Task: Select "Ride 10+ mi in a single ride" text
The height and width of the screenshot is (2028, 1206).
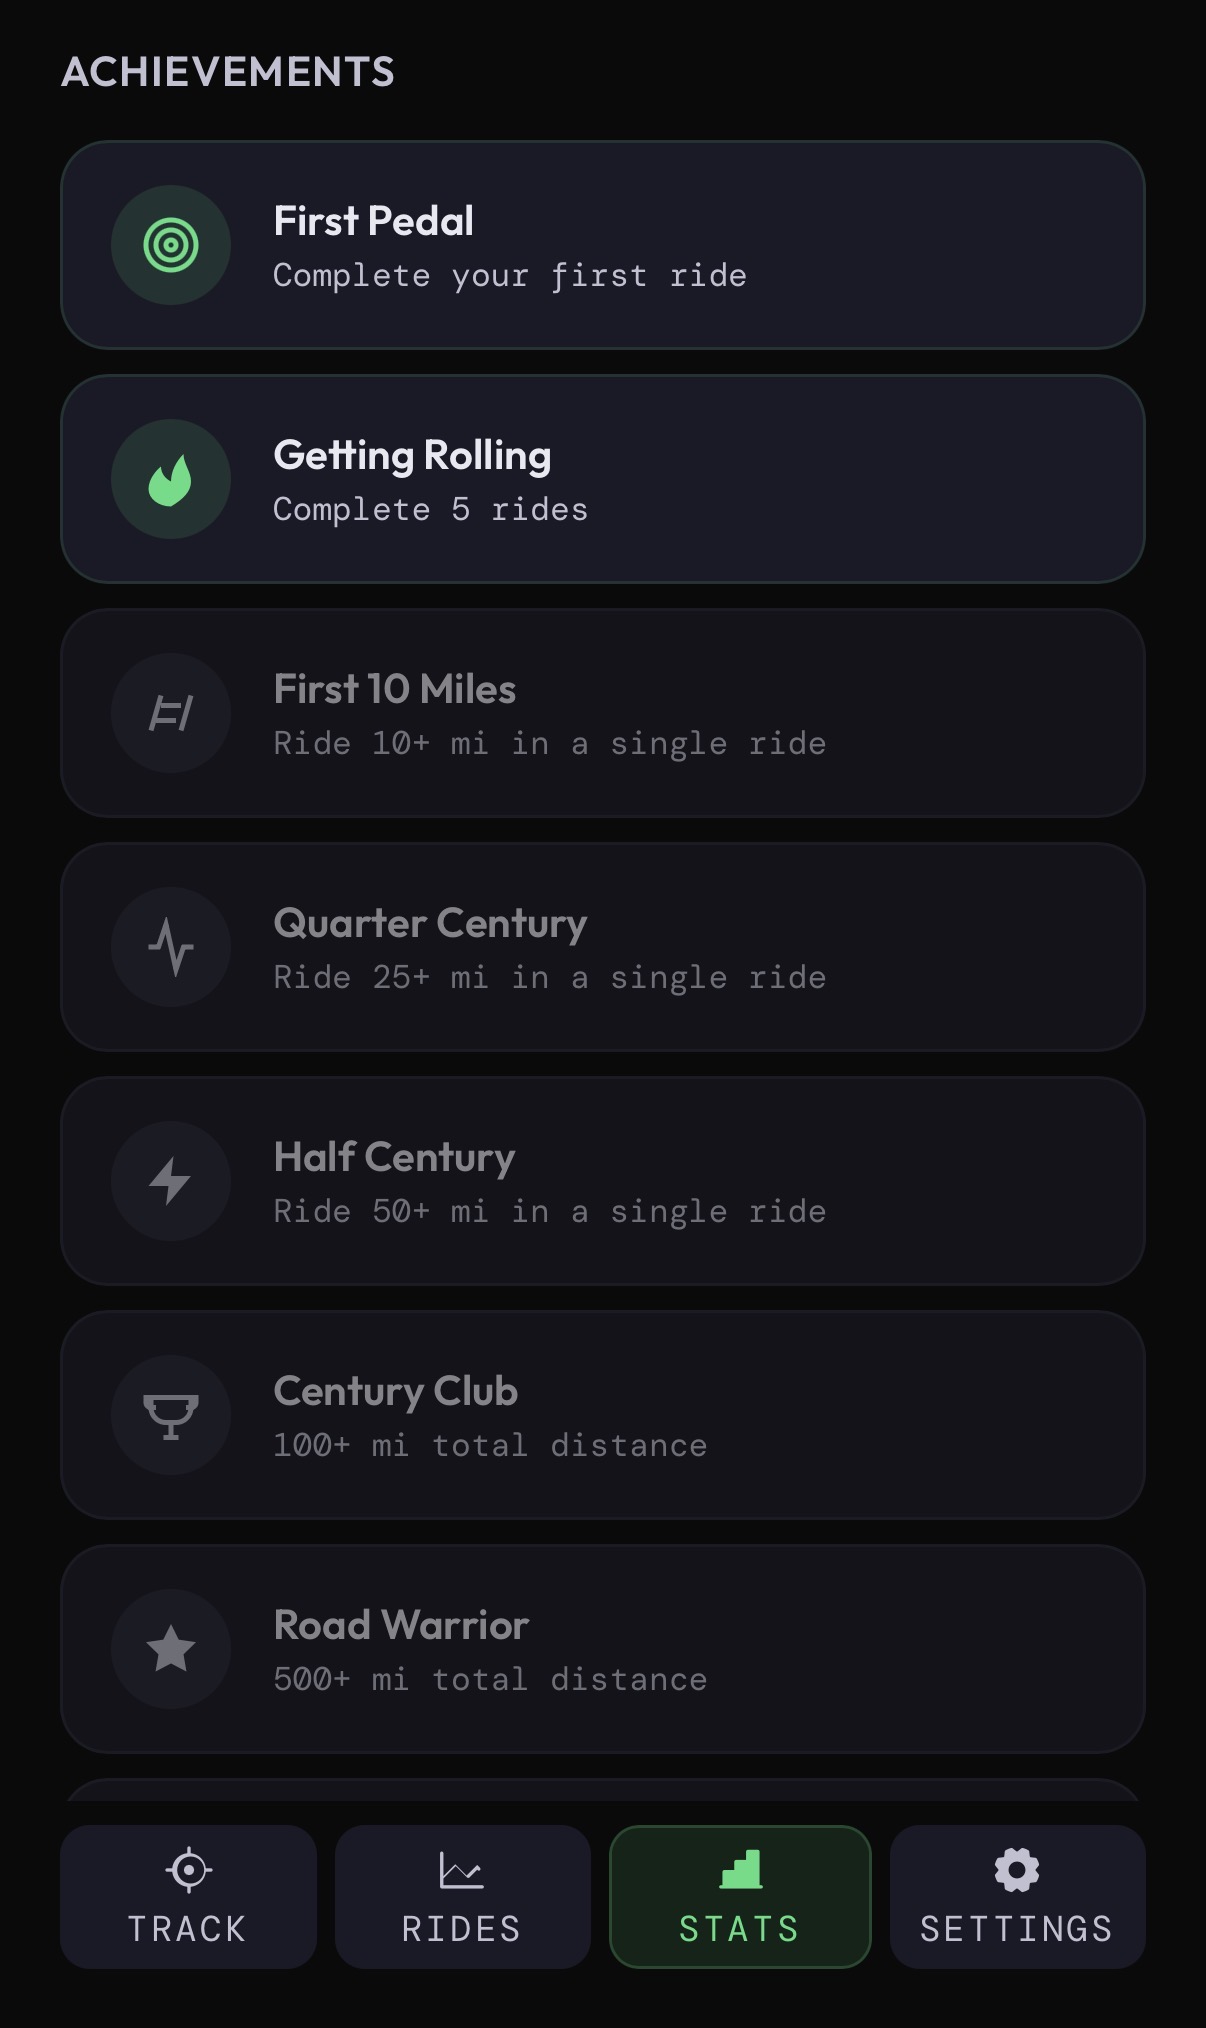Action: coord(550,743)
